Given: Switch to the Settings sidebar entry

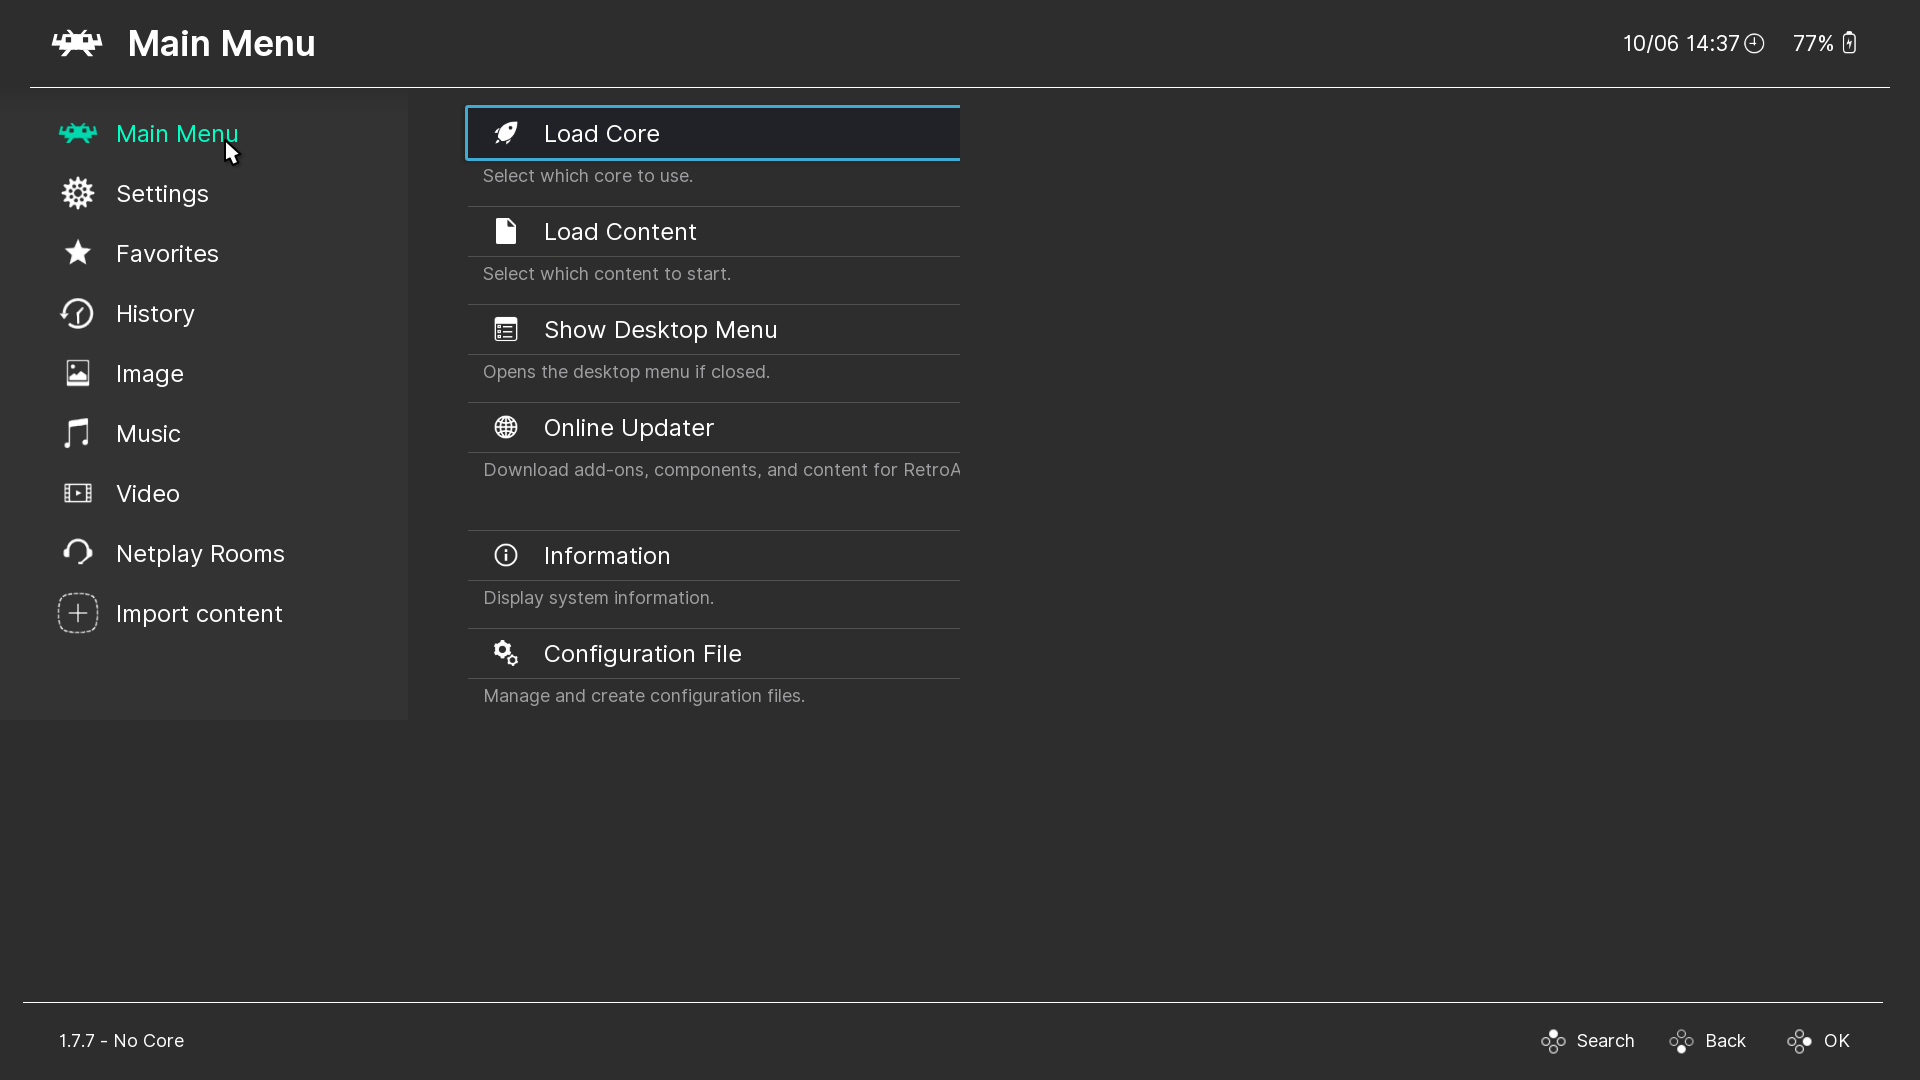Looking at the screenshot, I should (x=162, y=193).
